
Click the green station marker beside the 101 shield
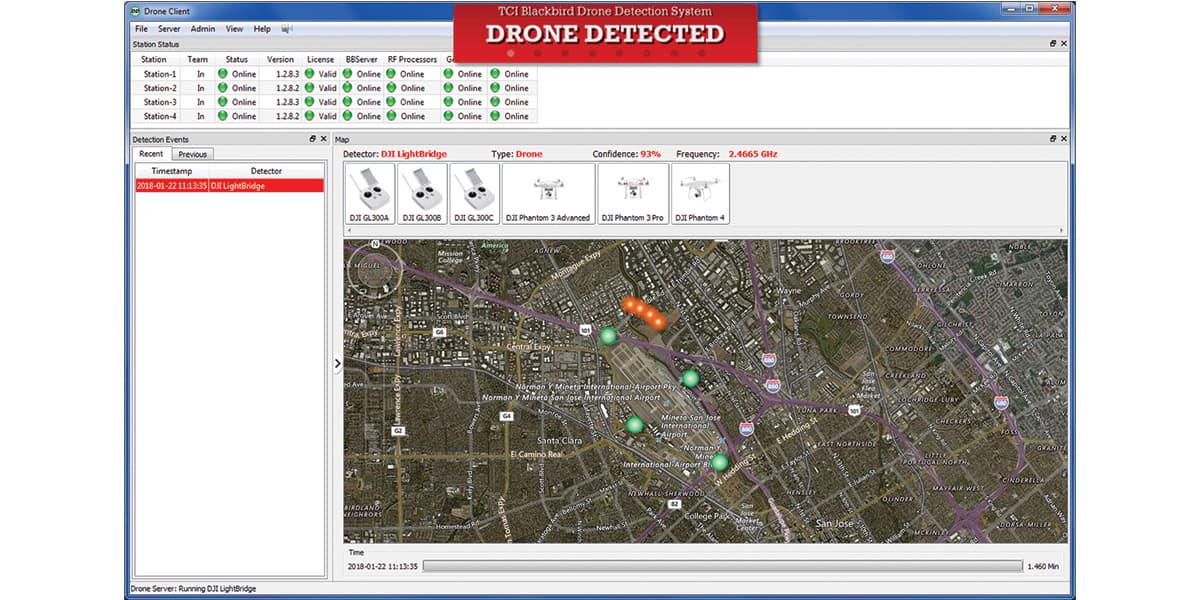[608, 336]
